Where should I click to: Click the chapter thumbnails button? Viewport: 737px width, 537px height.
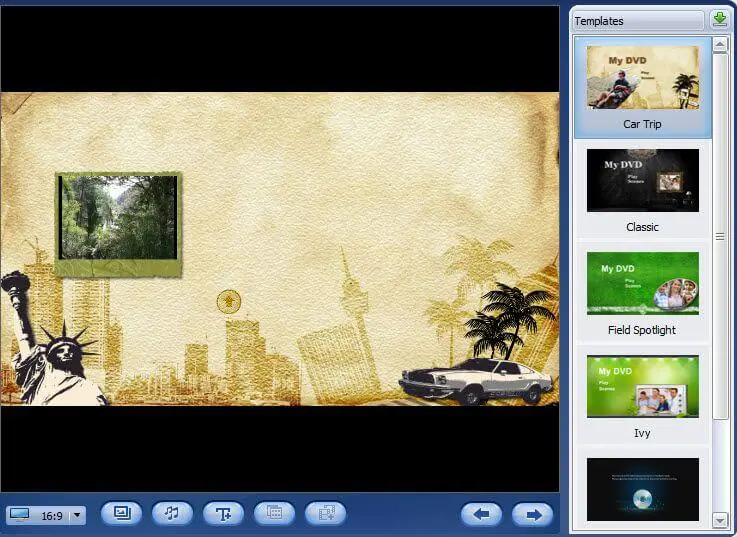[x=274, y=513]
